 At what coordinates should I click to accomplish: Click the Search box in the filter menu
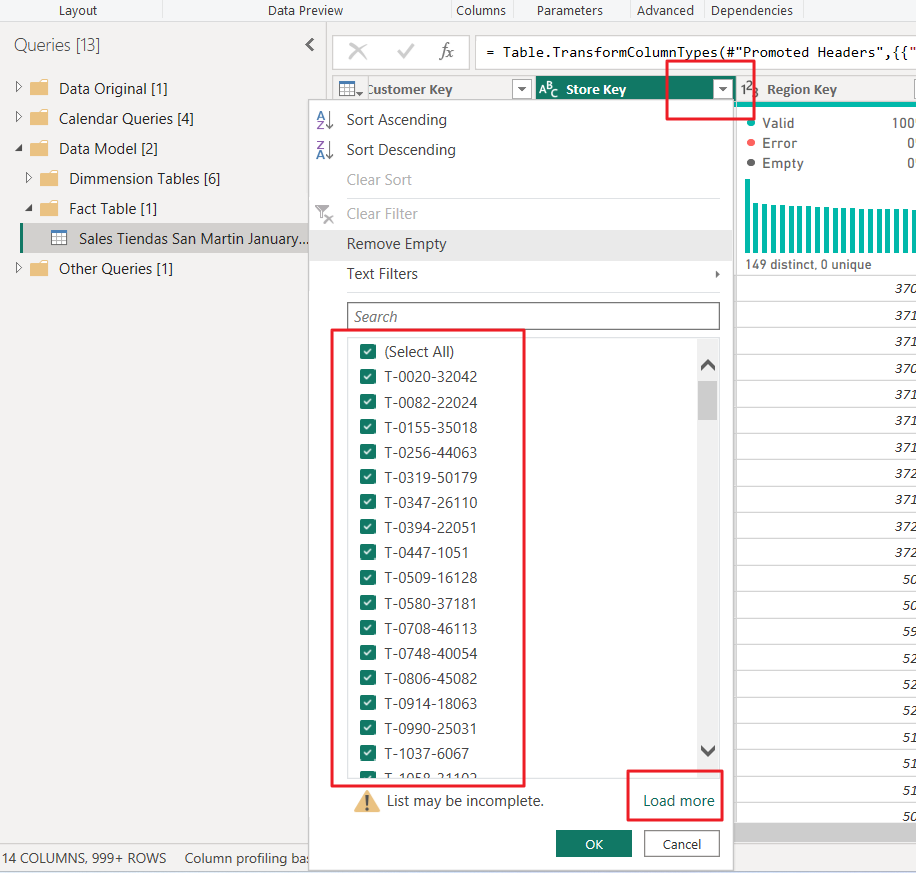pyautogui.click(x=533, y=316)
